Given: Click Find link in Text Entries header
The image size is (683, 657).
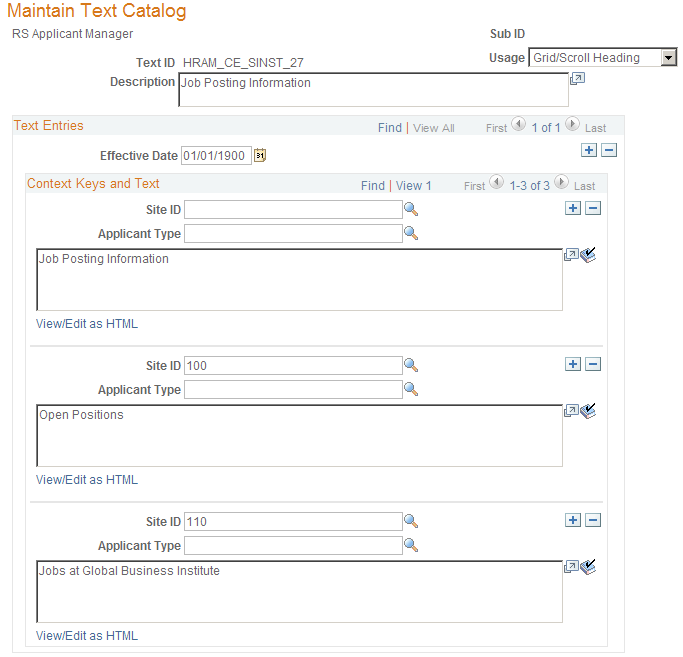Looking at the screenshot, I should click(x=389, y=128).
